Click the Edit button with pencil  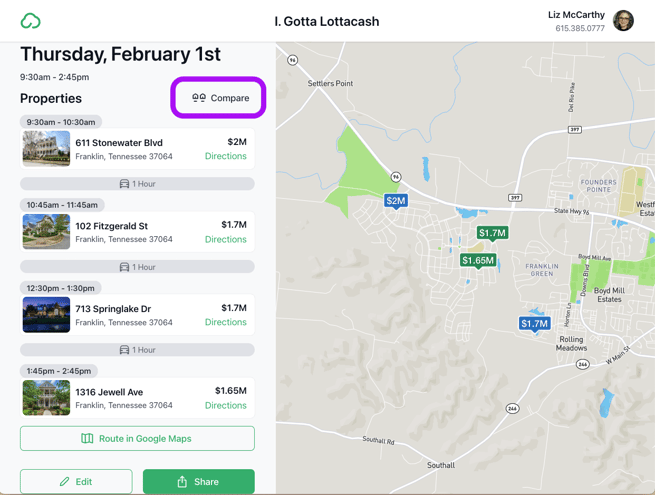76,481
